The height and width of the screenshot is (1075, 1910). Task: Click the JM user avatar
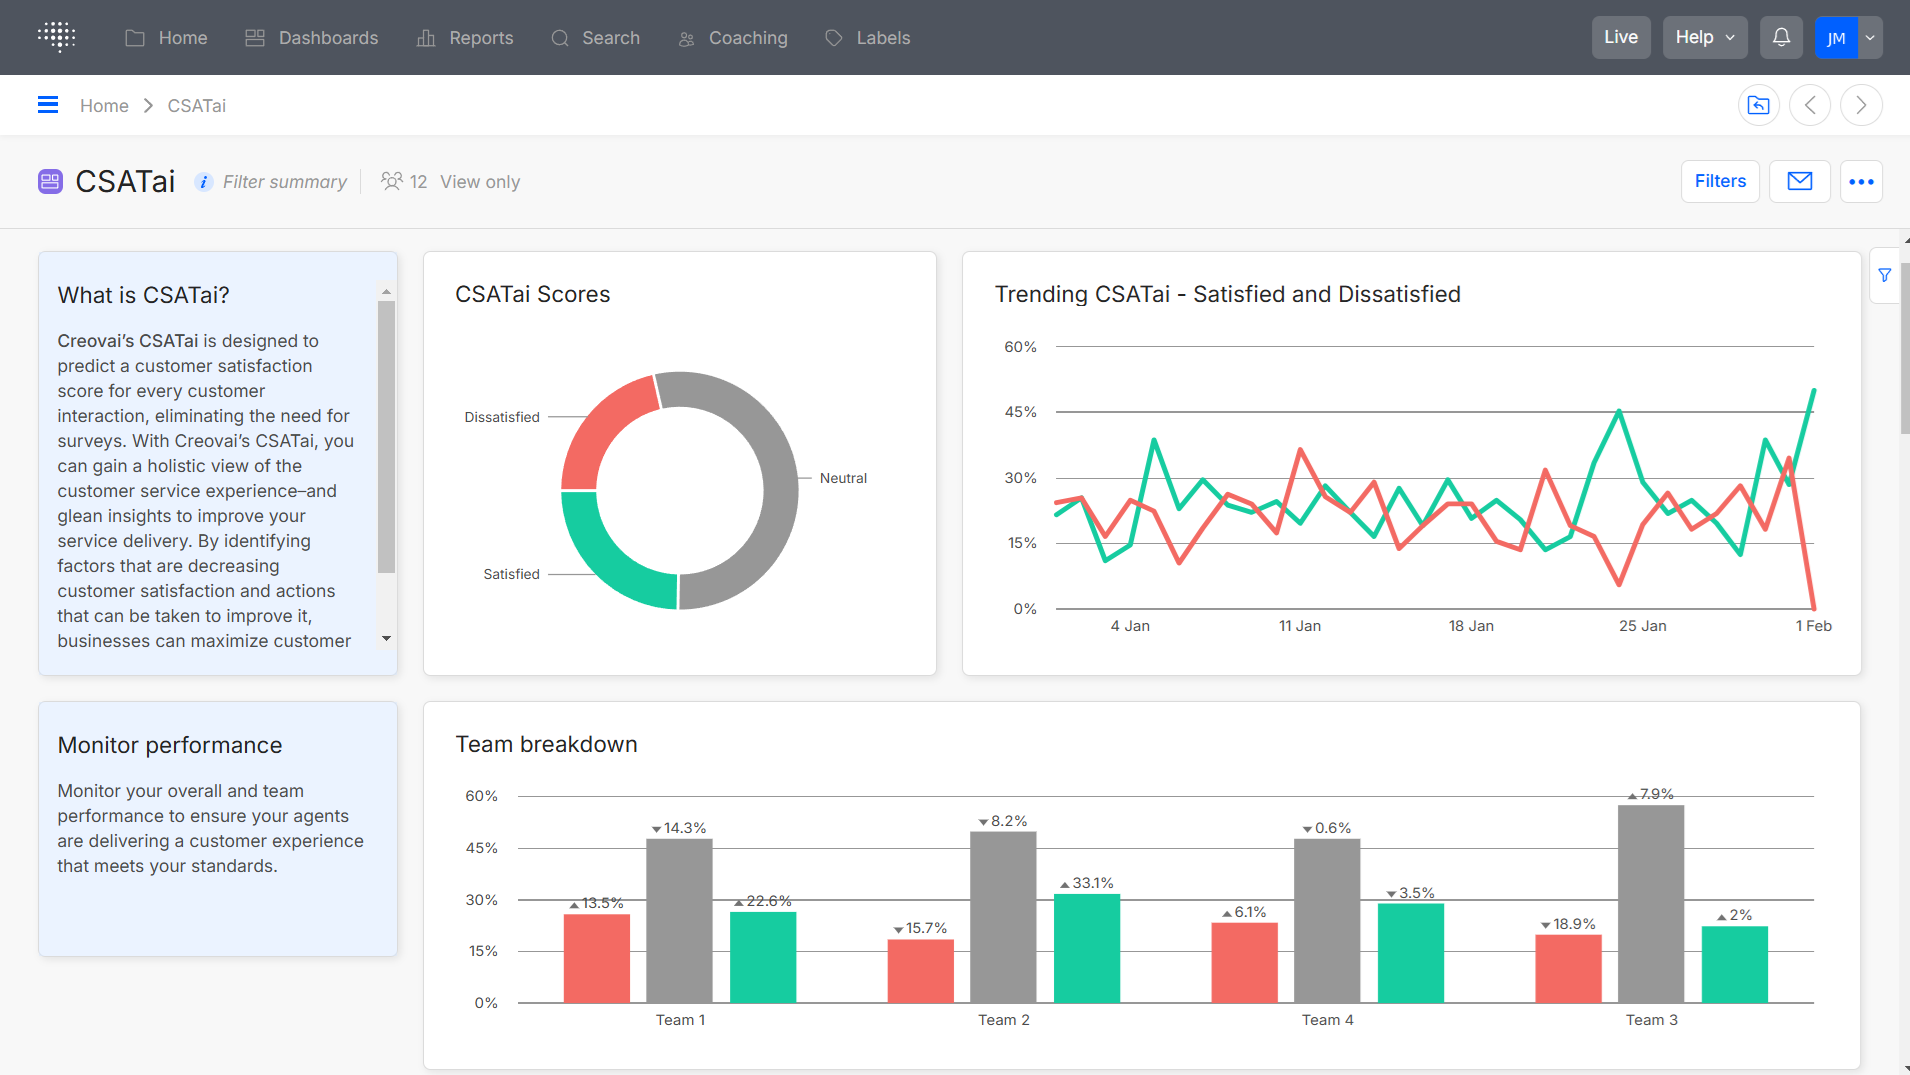pyautogui.click(x=1836, y=37)
